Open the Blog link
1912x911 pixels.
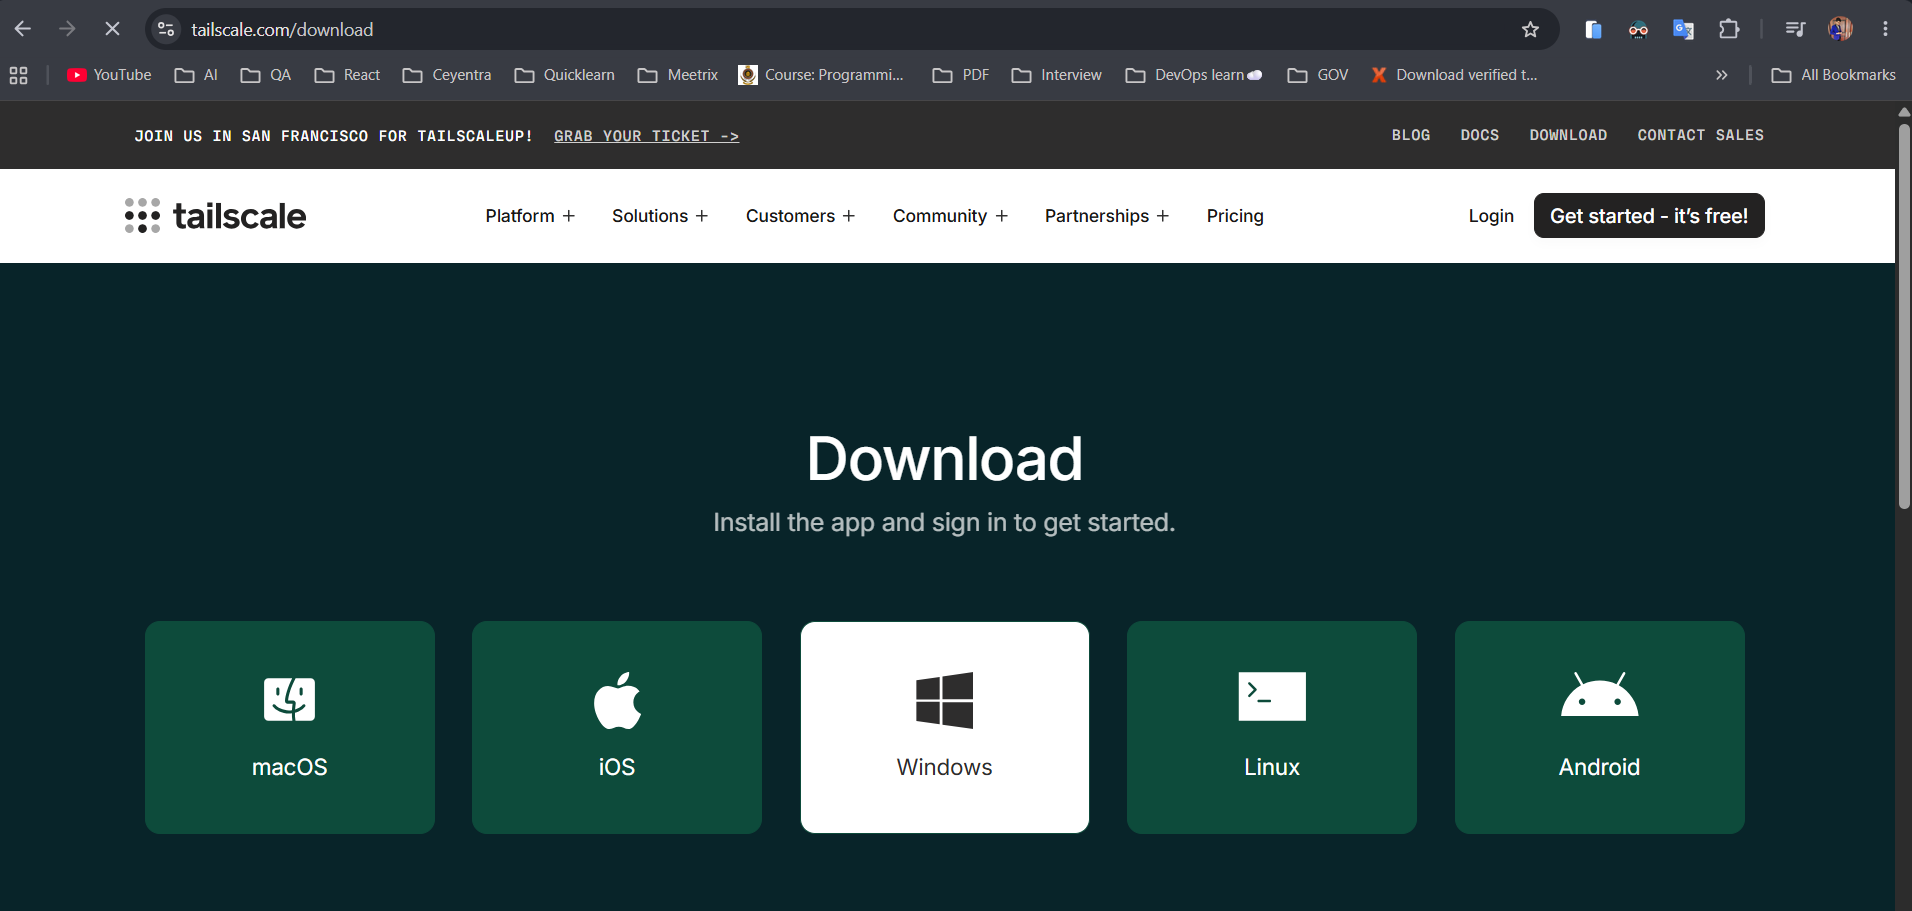[1411, 135]
